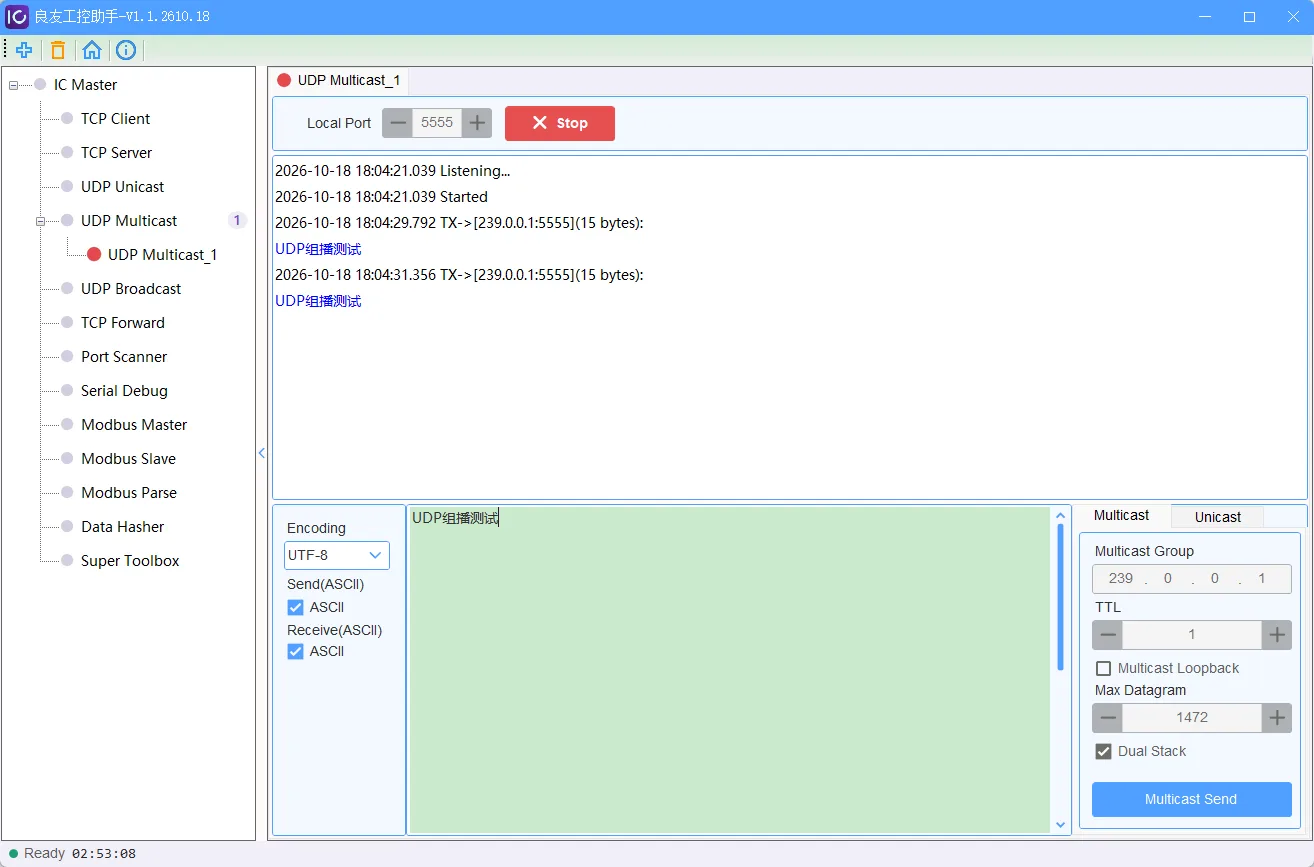Image resolution: width=1314 pixels, height=867 pixels.
Task: Click the Local Port 5555 field
Action: pyautogui.click(x=437, y=123)
